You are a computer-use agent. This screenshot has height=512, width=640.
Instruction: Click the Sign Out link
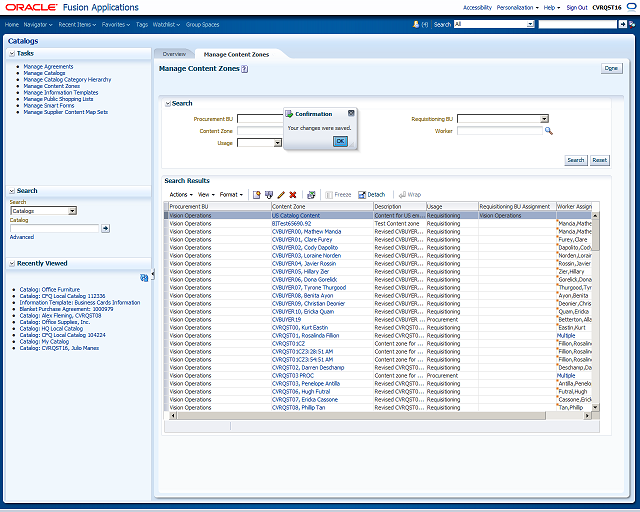(x=577, y=7)
